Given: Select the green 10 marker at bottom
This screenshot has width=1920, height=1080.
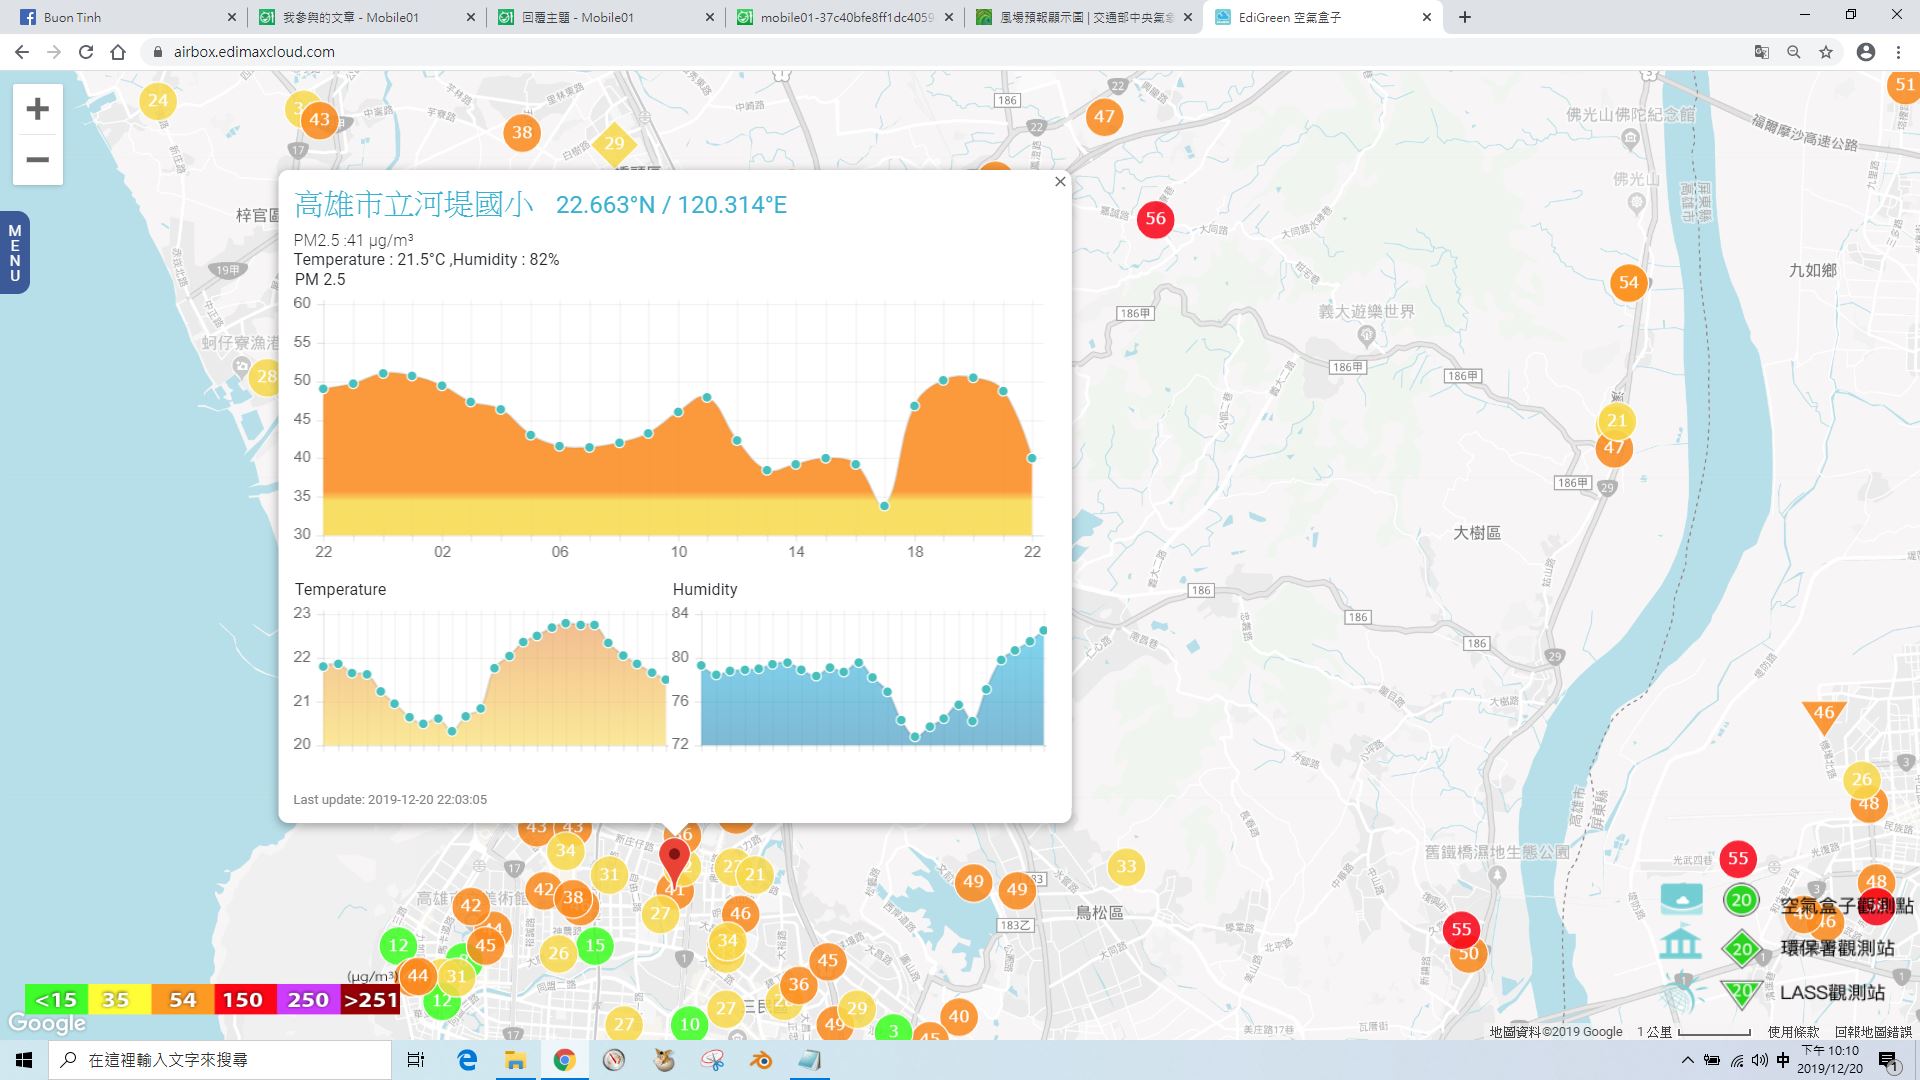Looking at the screenshot, I should (x=689, y=1024).
